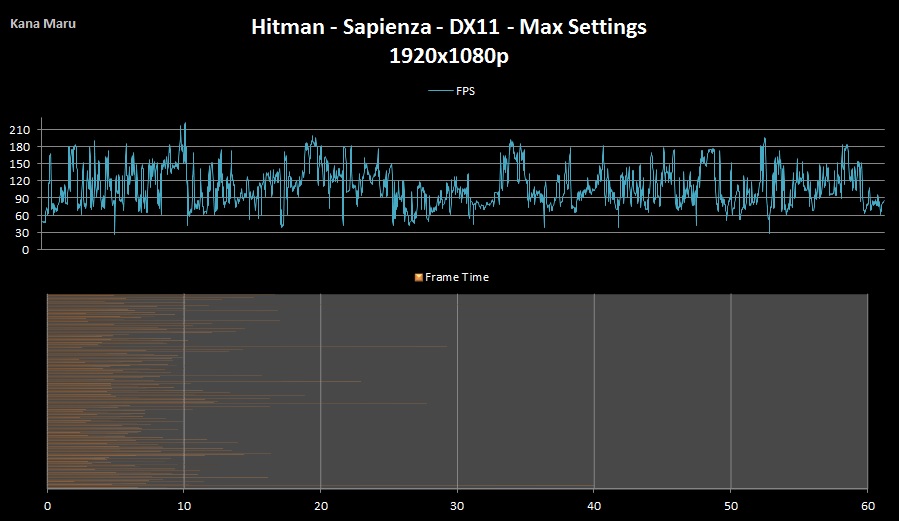Select the highest FPS spike above 210
The height and width of the screenshot is (521, 899).
[185, 126]
